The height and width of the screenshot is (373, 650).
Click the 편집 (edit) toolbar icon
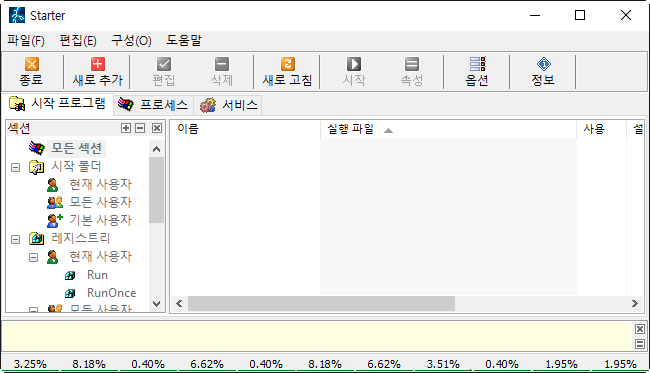[x=164, y=64]
